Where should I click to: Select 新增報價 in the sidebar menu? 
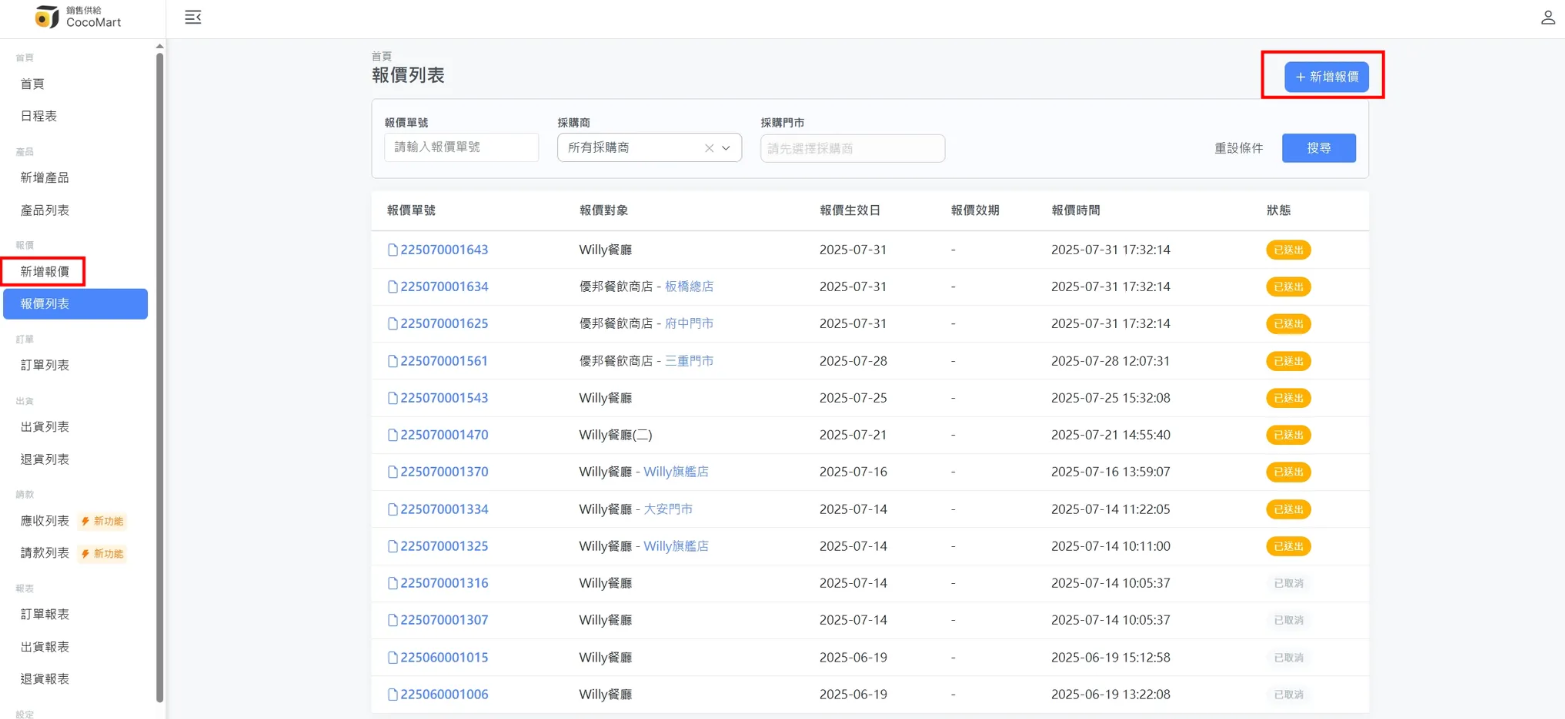point(45,271)
